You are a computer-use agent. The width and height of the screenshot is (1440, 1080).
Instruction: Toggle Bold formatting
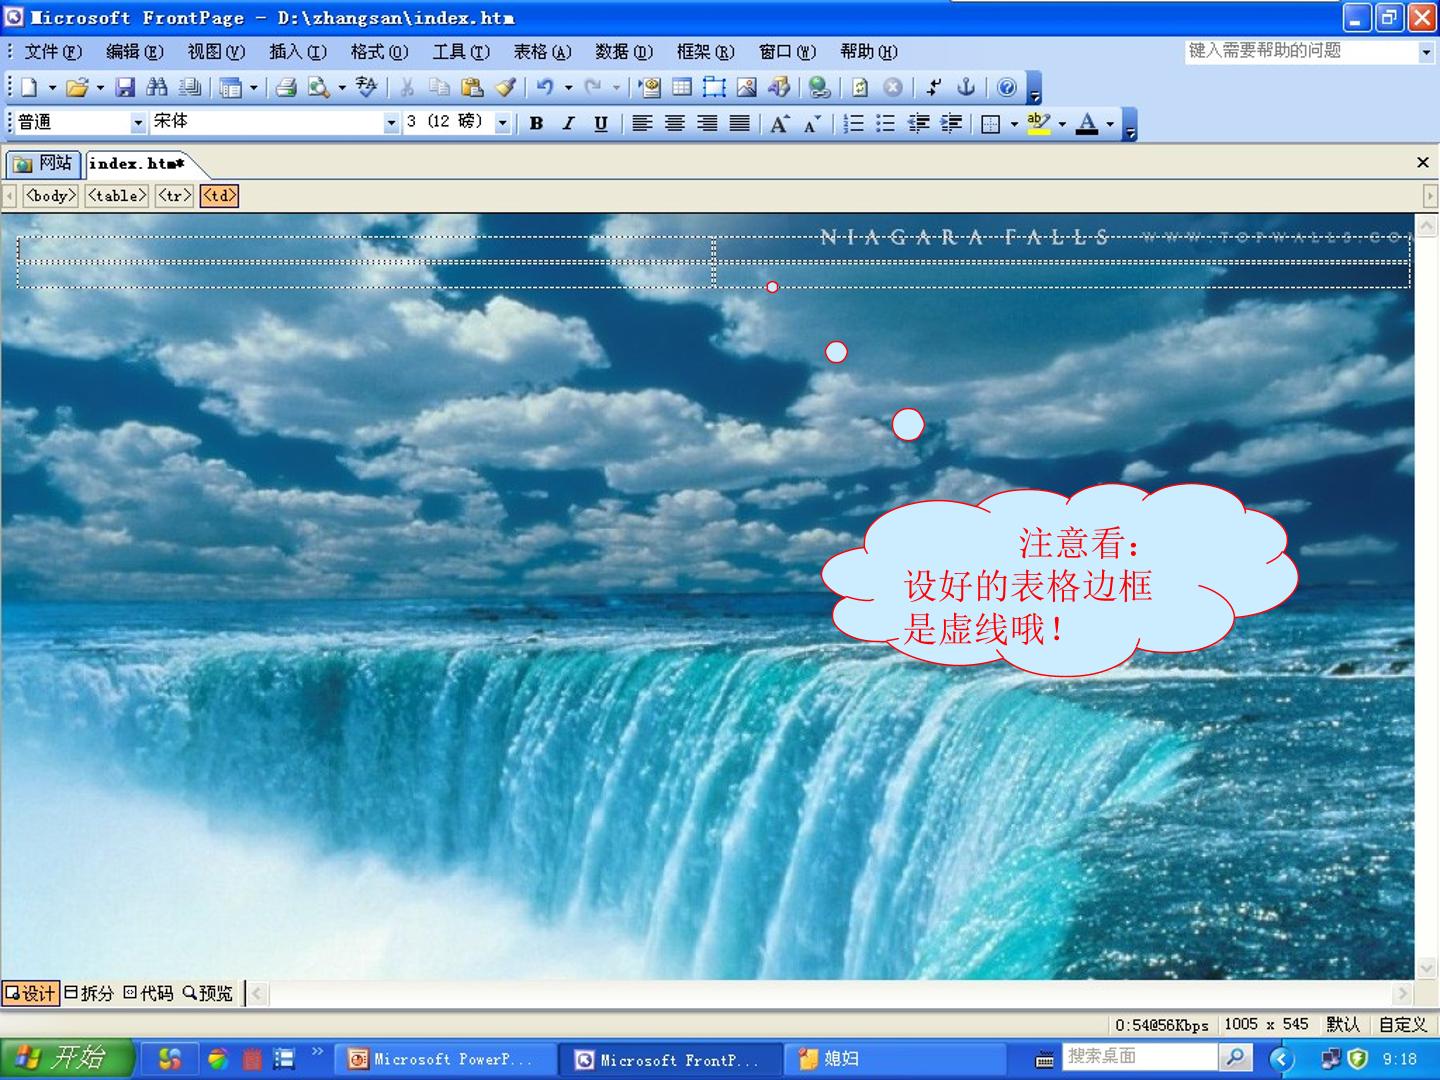tap(537, 123)
